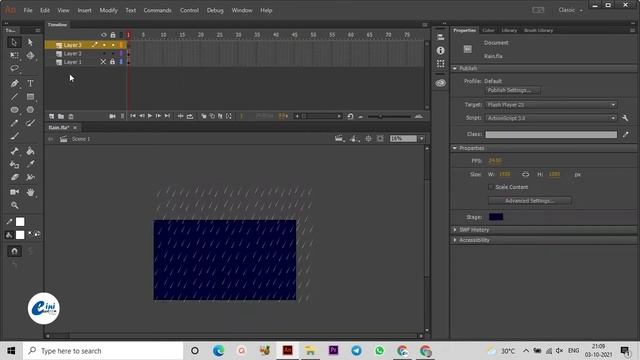640x360 pixels.
Task: Choose the Pencil tool
Action: click(14, 123)
